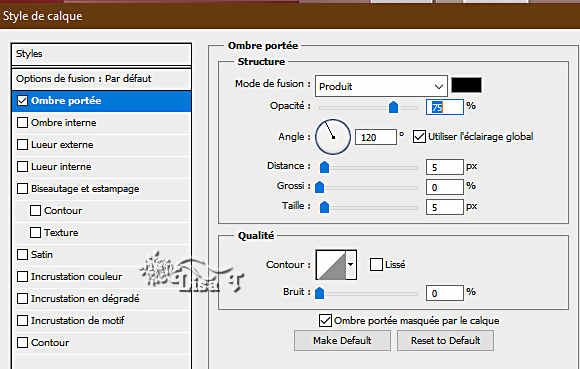Click the Distance slider handle
Viewport: 580px width, 369px height.
click(x=324, y=167)
